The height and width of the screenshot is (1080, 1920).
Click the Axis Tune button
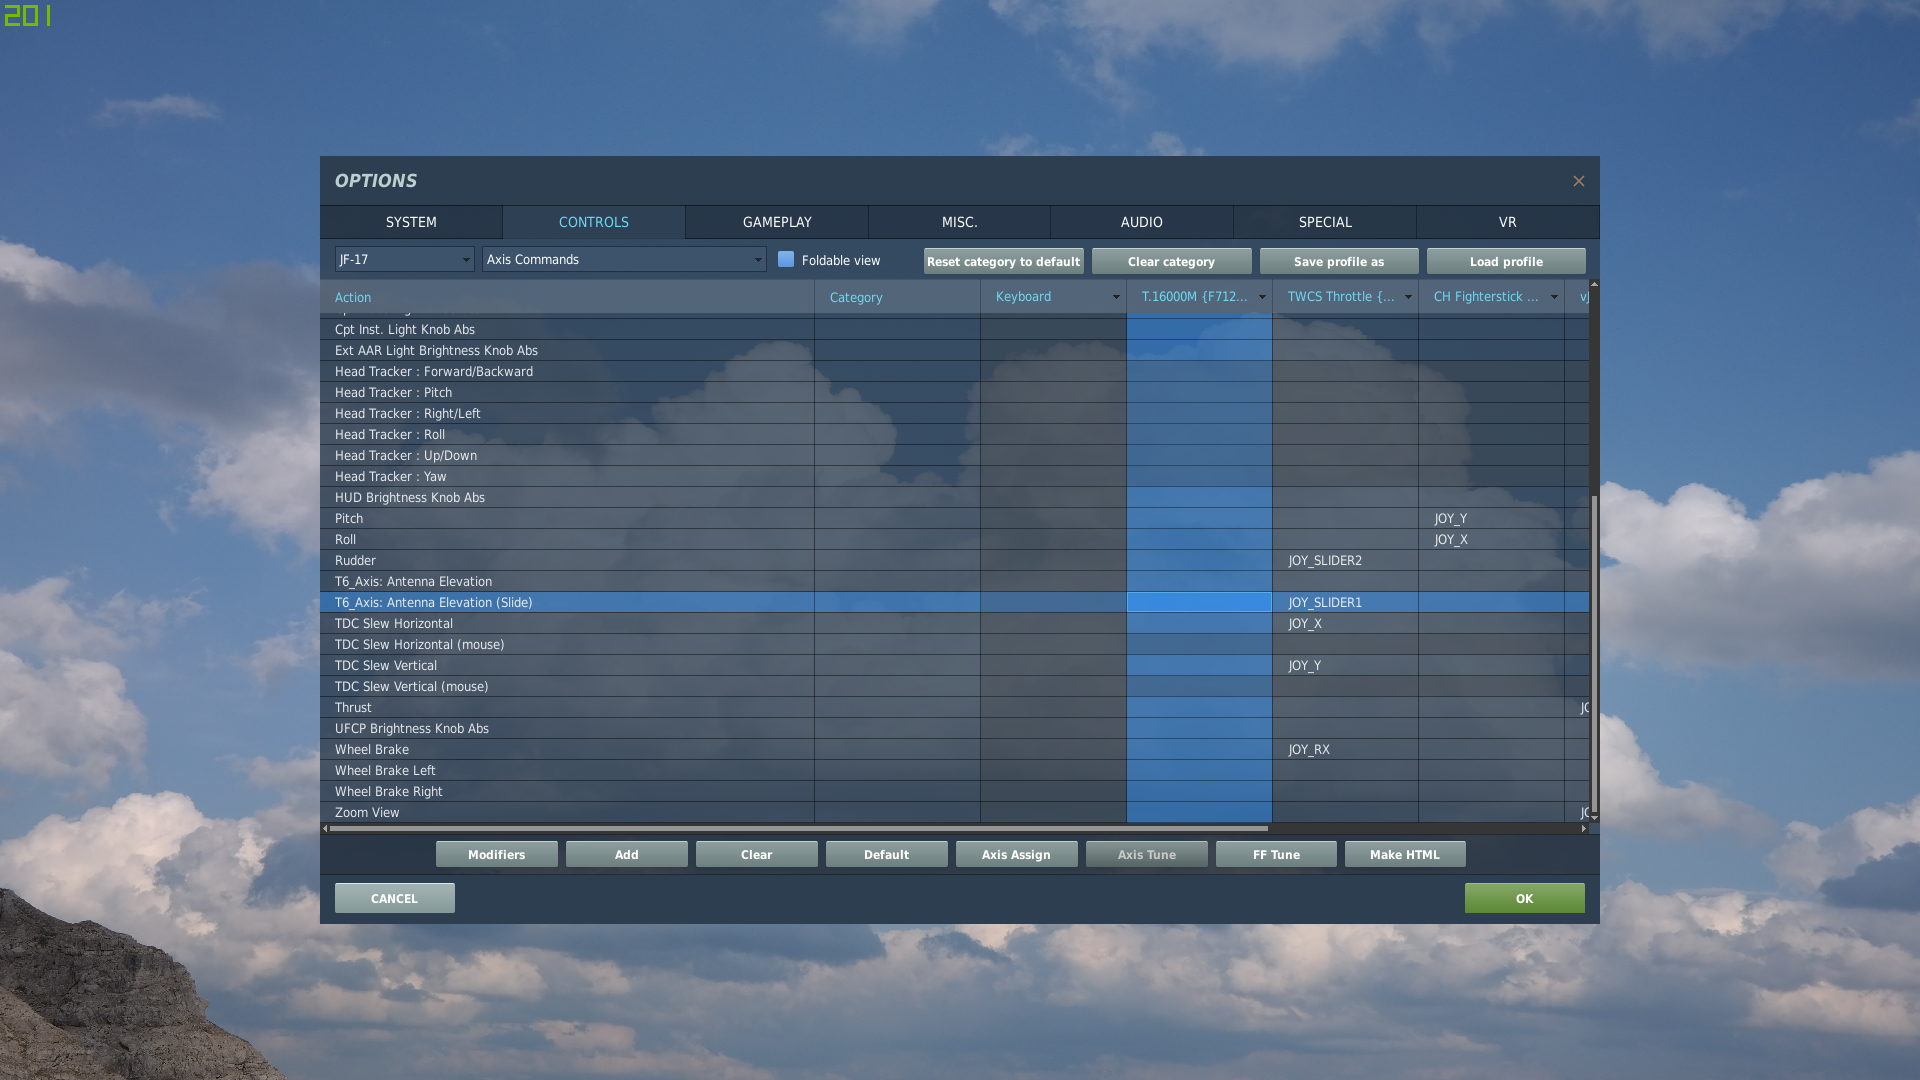pyautogui.click(x=1147, y=854)
